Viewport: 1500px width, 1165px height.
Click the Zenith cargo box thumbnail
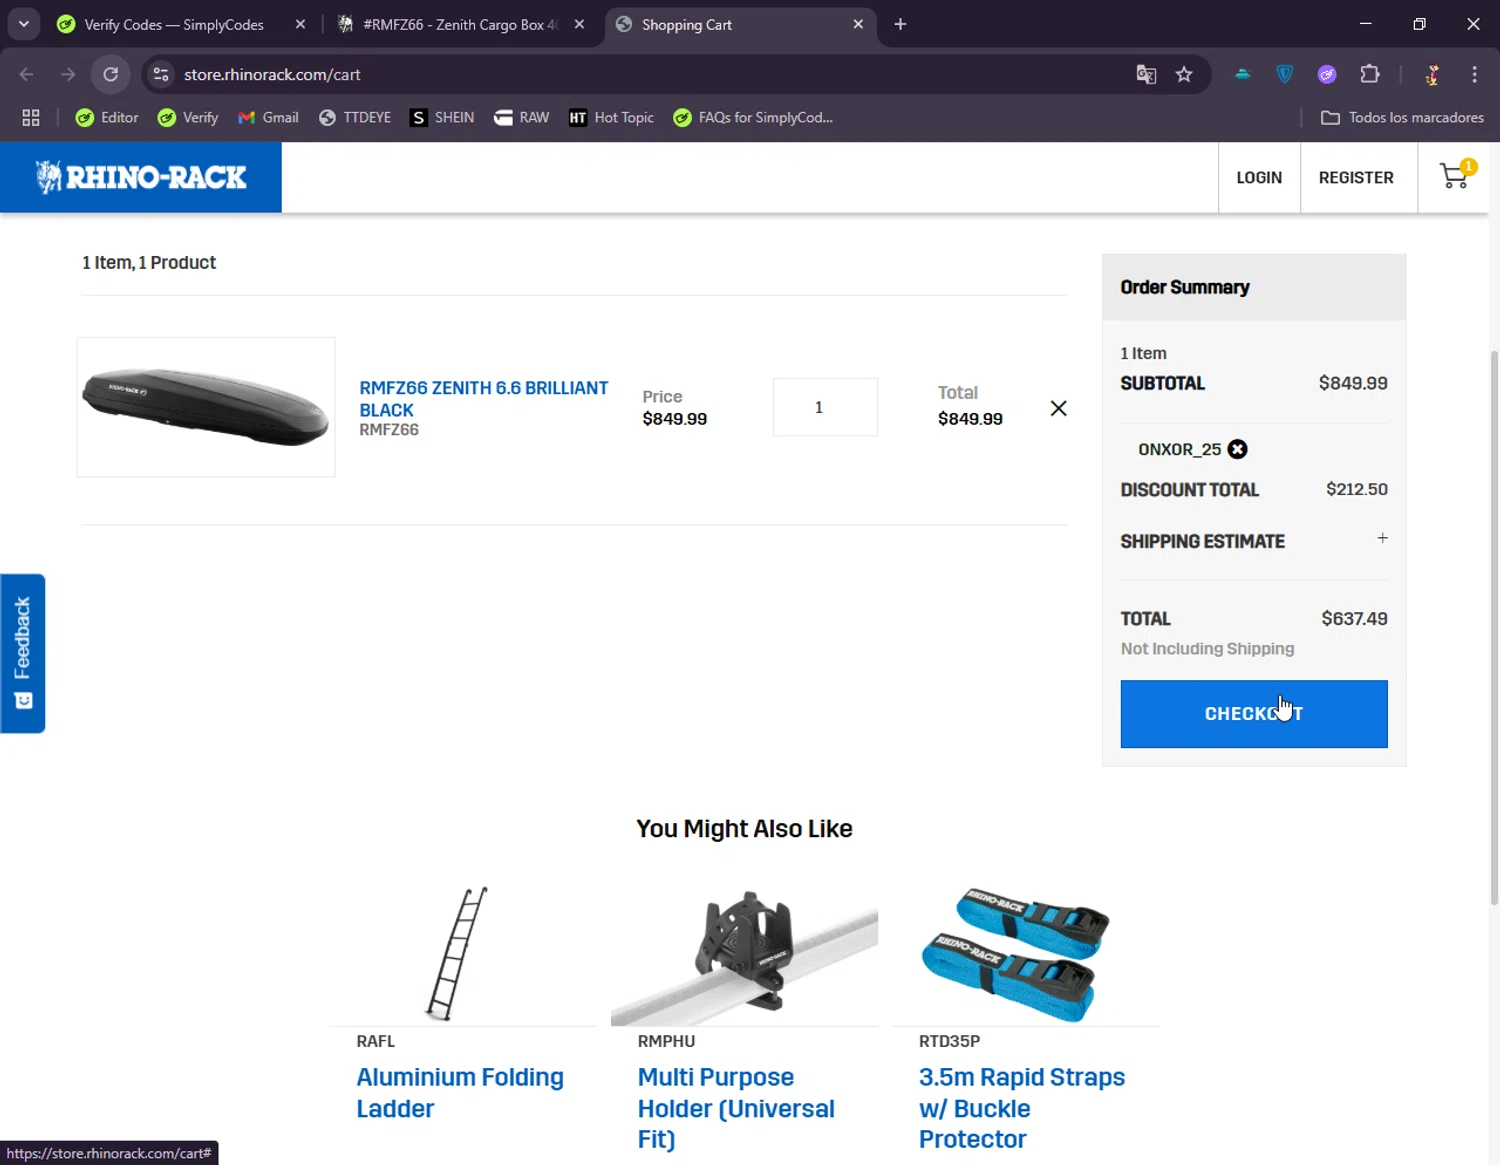206,407
